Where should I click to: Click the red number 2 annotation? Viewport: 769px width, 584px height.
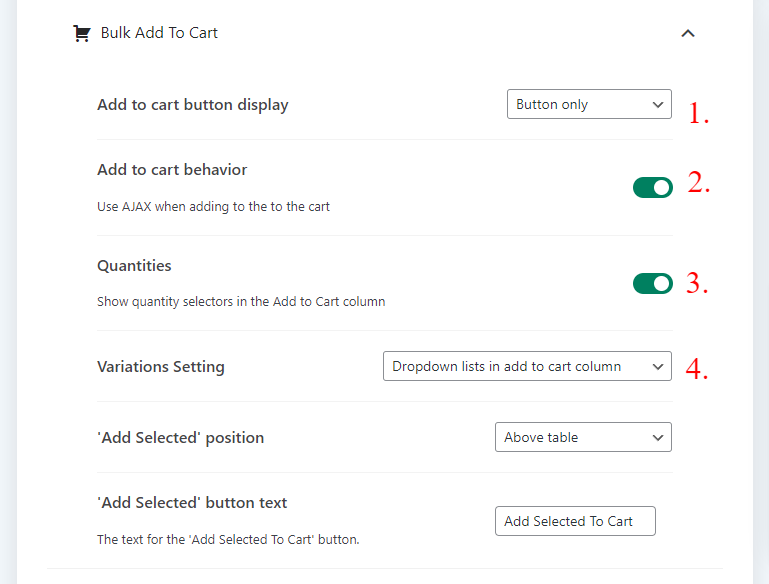tap(698, 183)
